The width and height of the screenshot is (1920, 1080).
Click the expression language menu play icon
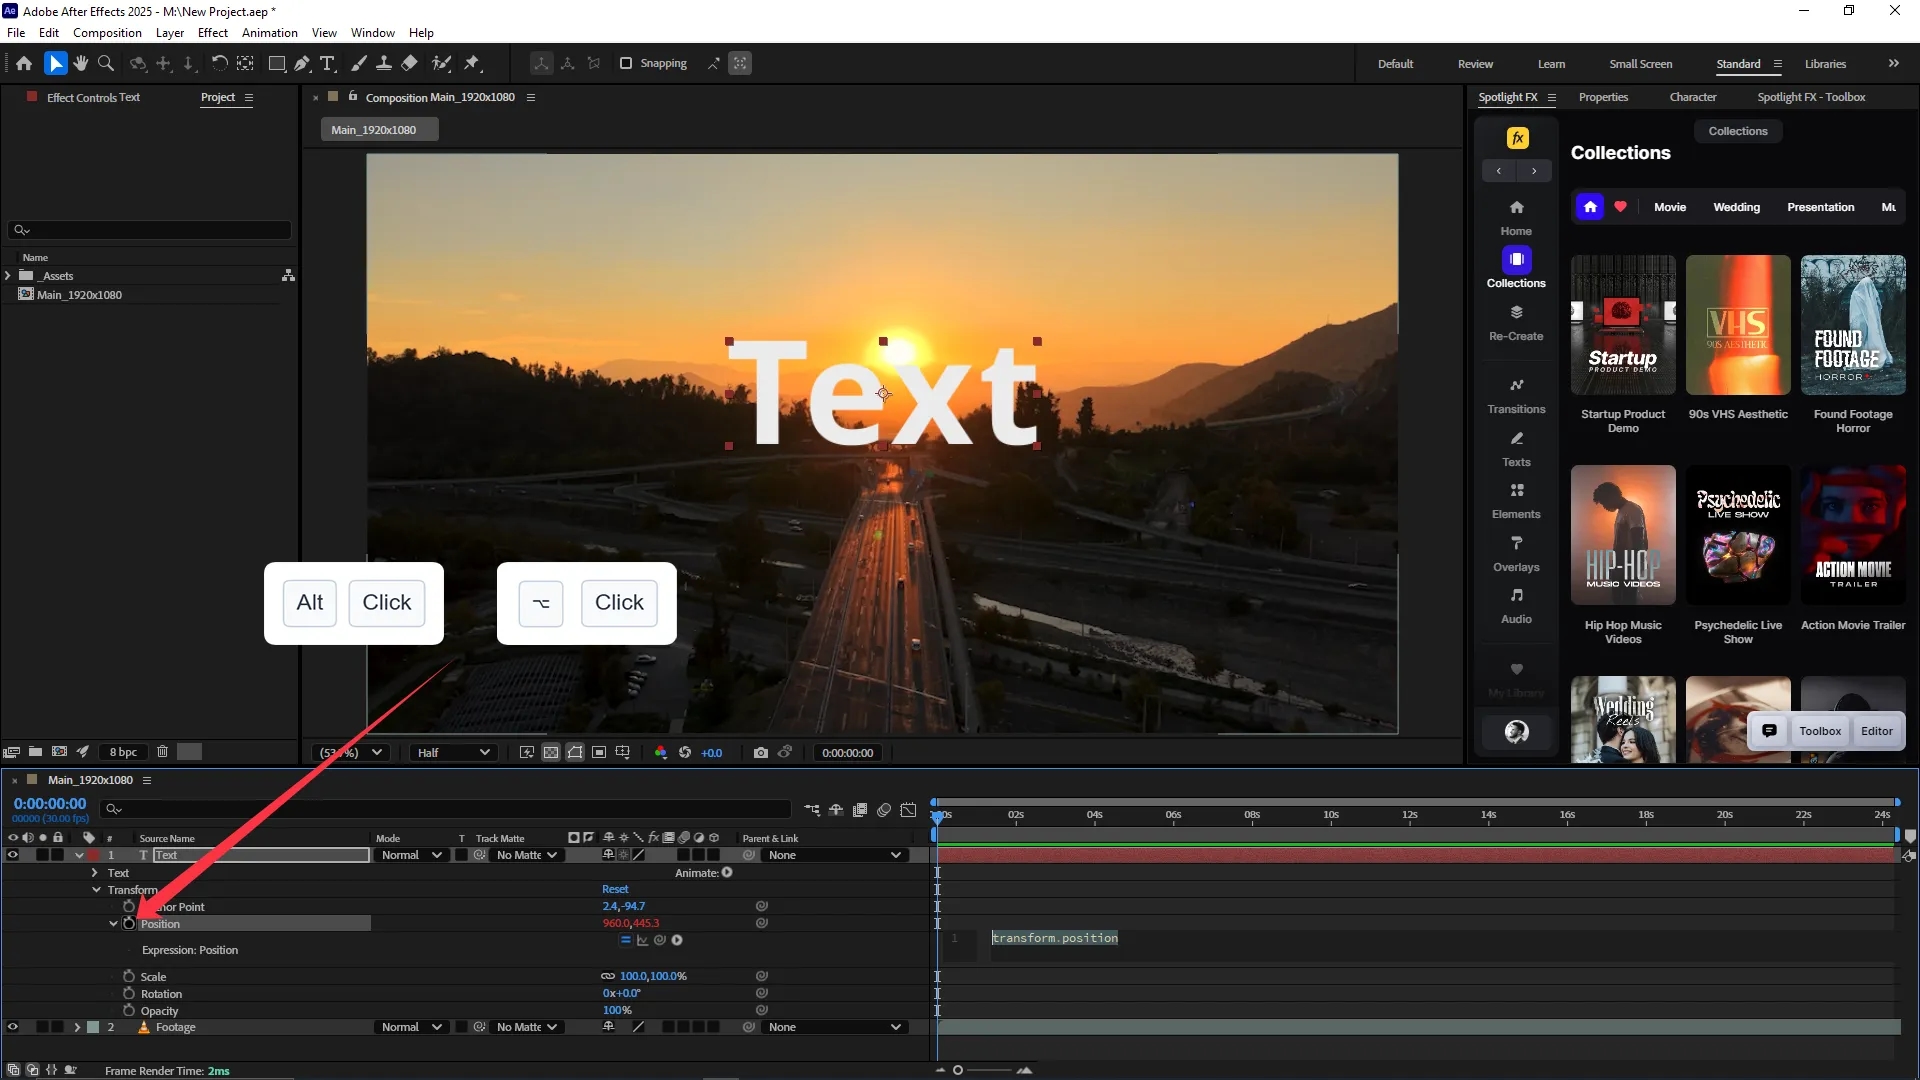(677, 940)
